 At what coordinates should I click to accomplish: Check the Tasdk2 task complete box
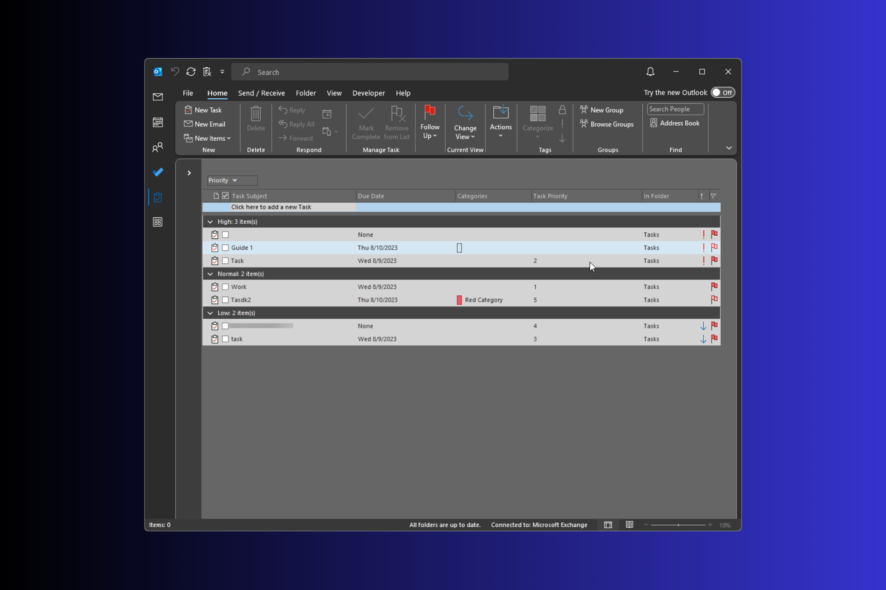[x=225, y=300]
